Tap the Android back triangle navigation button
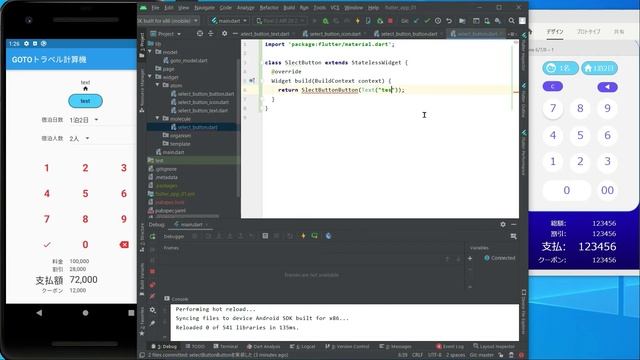 (x=39, y=313)
